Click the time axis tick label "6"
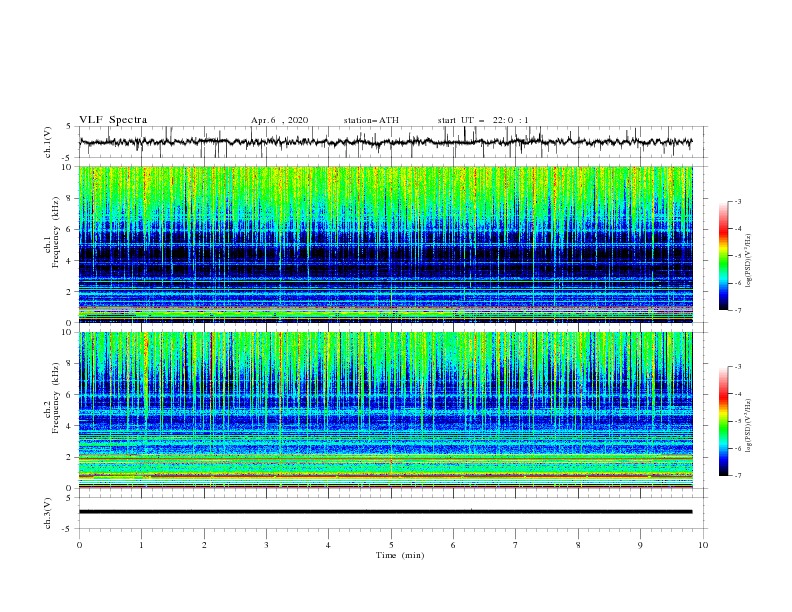 click(x=453, y=545)
